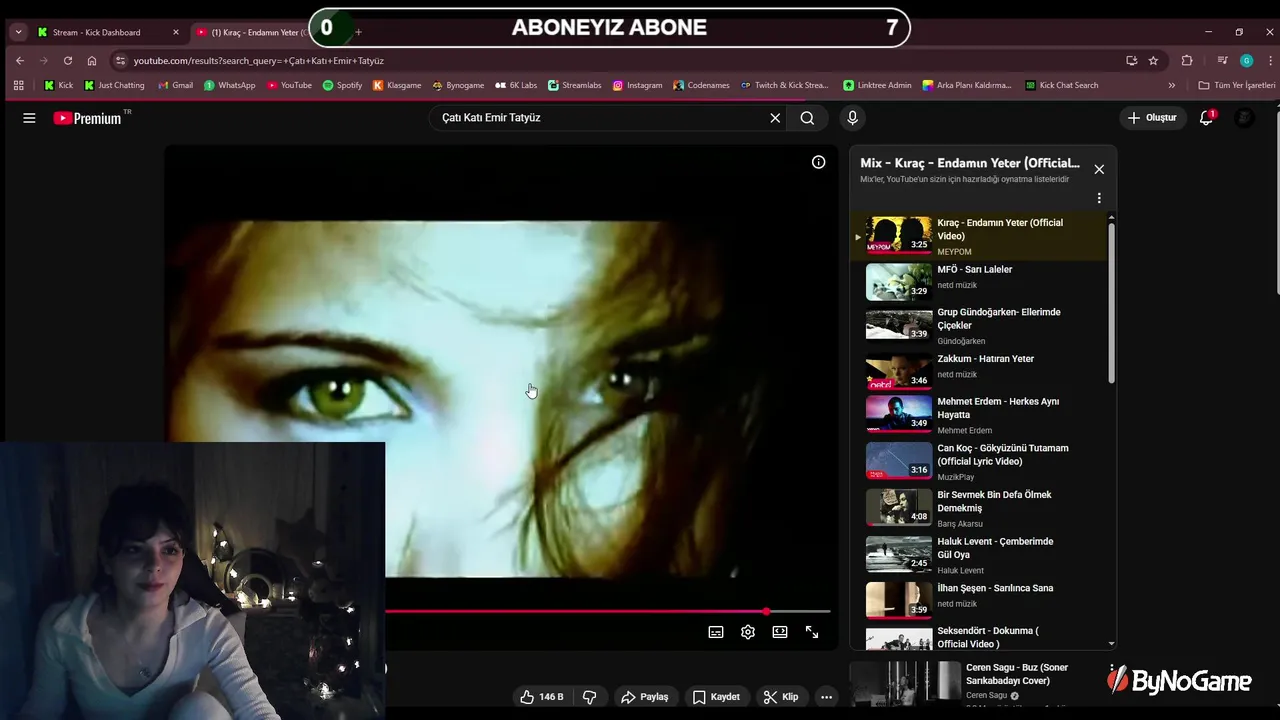
Task: Open the YouTube account avatar menu
Action: [1244, 118]
